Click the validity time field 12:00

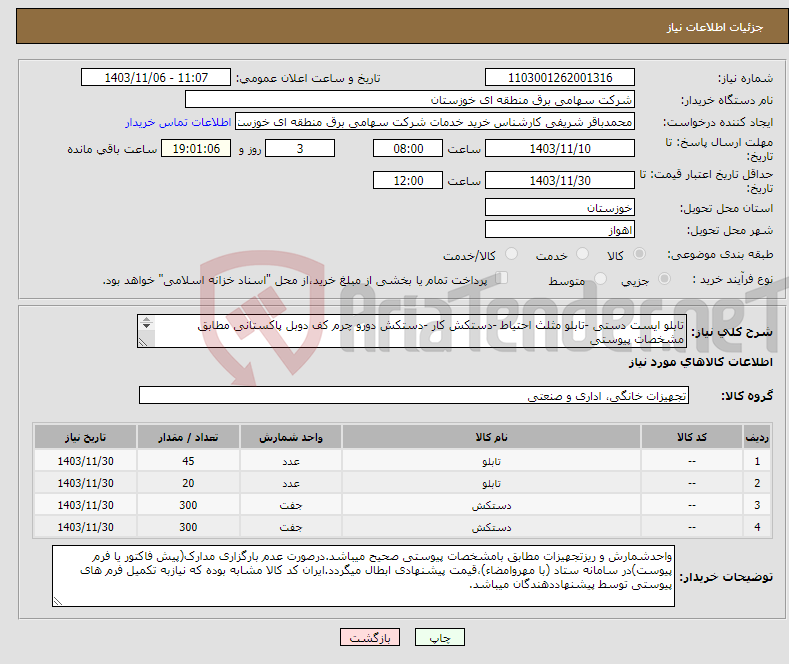(x=408, y=180)
